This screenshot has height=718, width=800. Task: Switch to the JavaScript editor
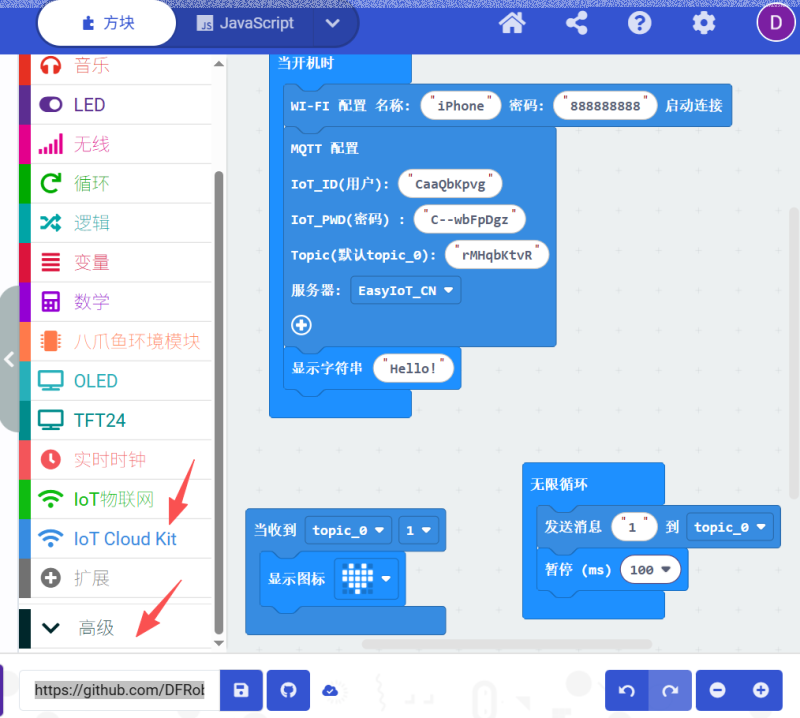click(x=246, y=23)
